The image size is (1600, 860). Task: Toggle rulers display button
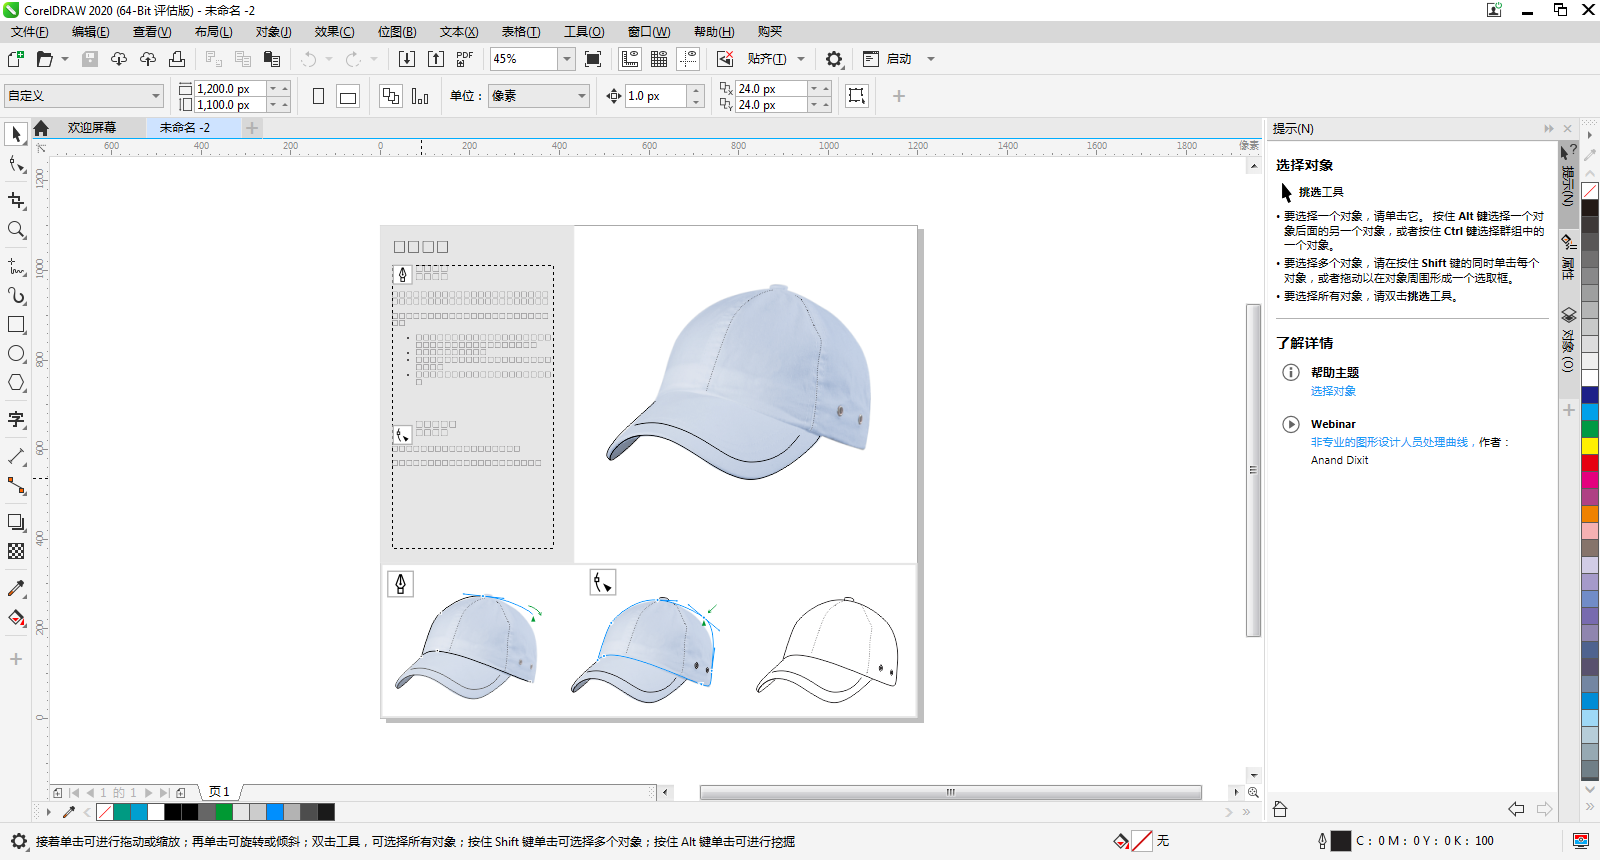tap(630, 59)
